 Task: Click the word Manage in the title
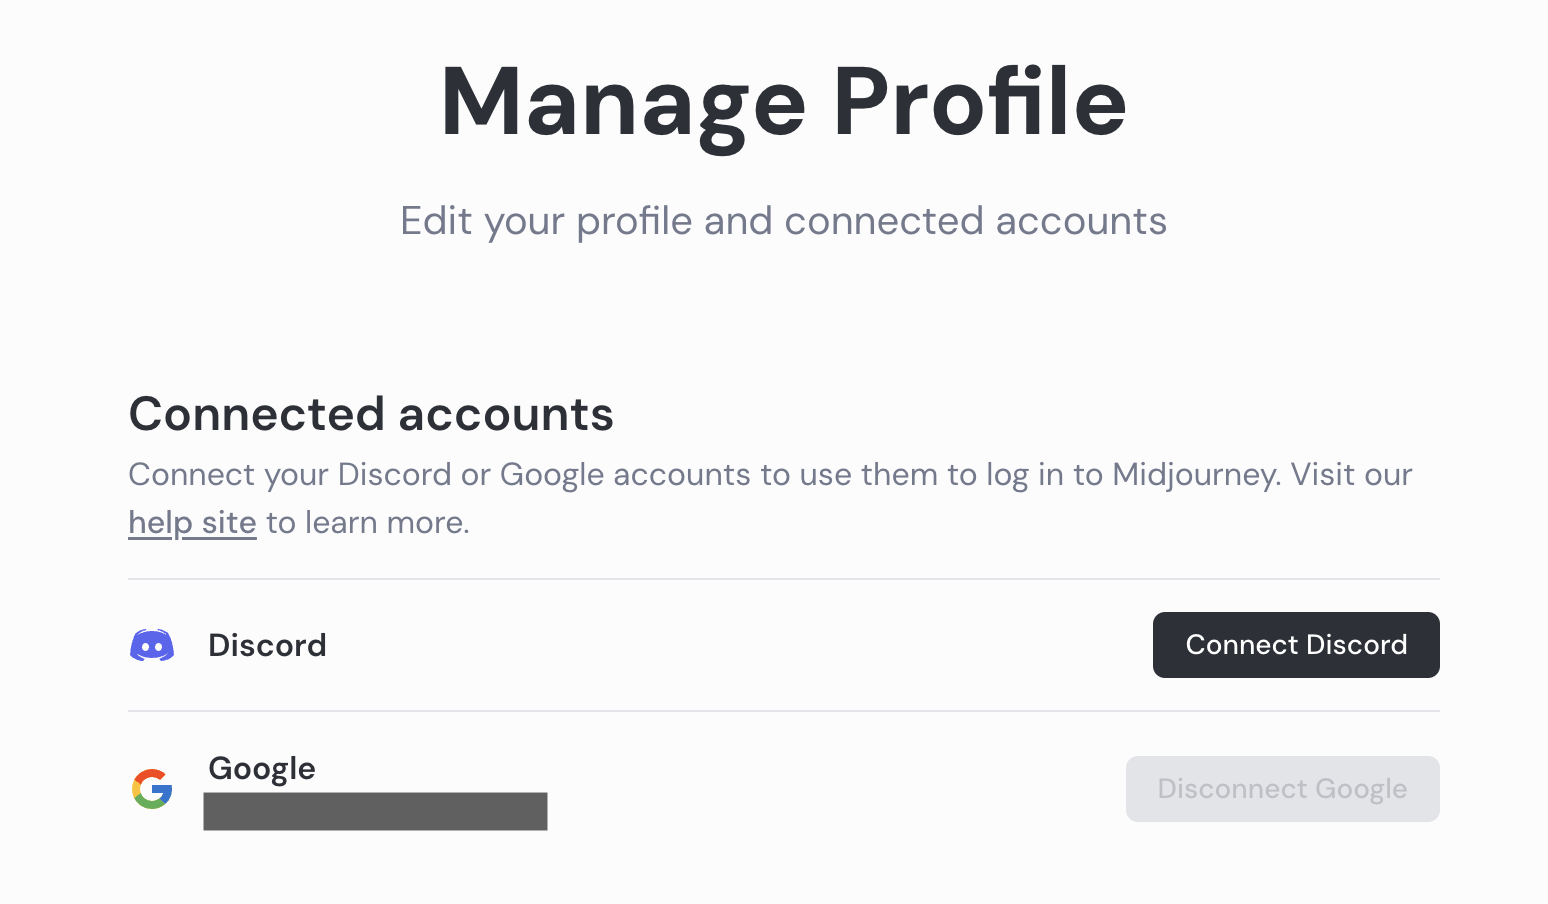(x=623, y=103)
